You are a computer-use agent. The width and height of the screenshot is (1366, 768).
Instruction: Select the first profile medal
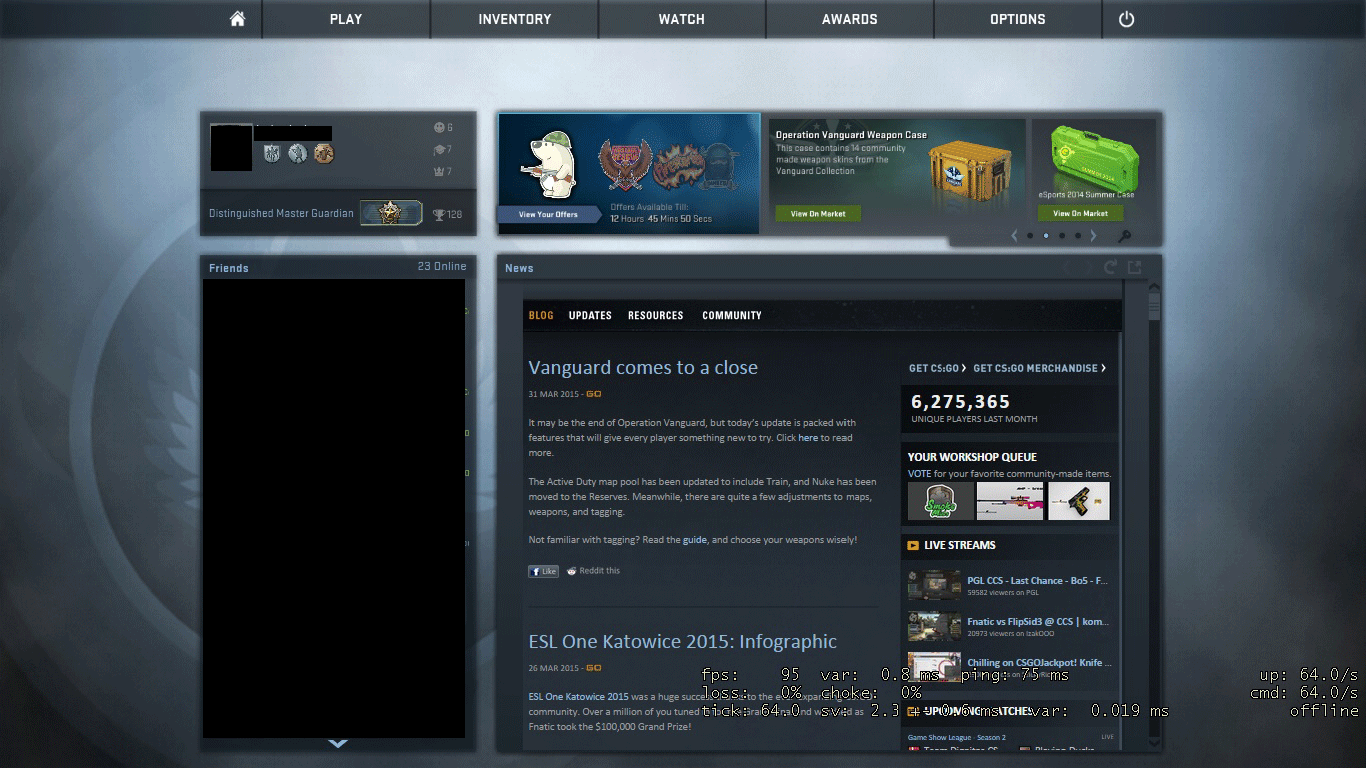pyautogui.click(x=272, y=153)
